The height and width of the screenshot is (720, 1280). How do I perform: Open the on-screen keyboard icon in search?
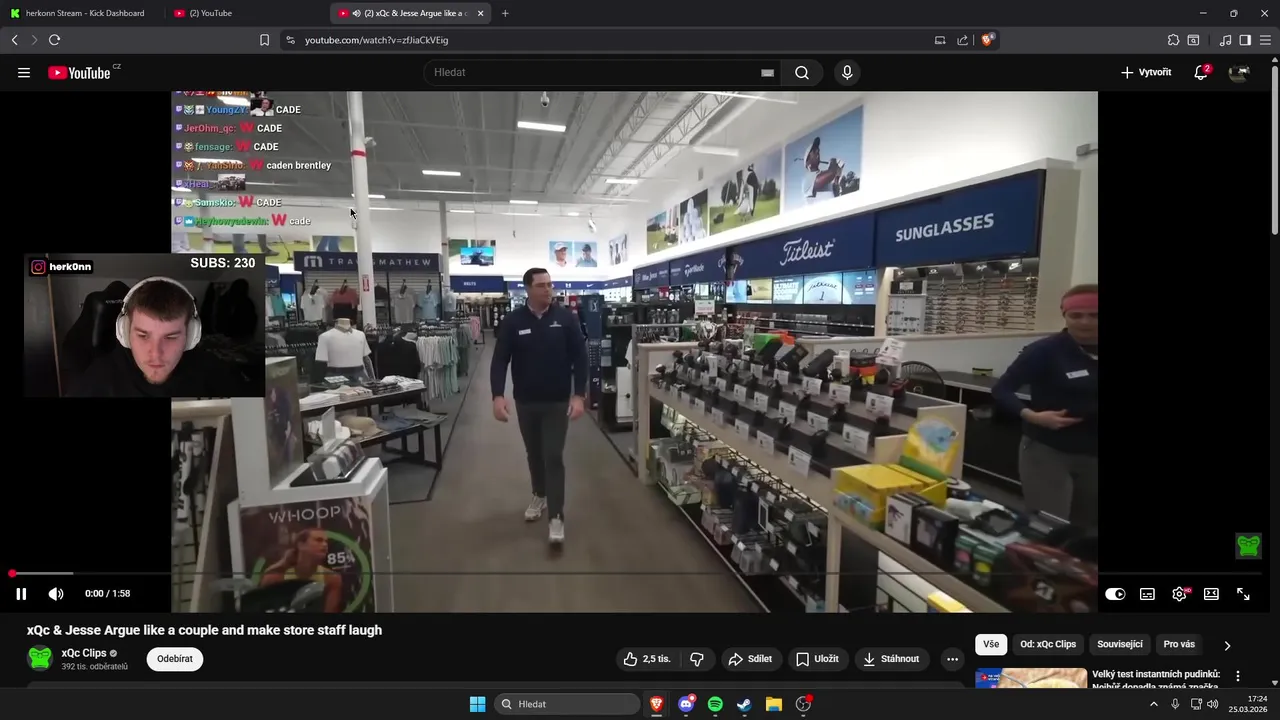coord(767,73)
